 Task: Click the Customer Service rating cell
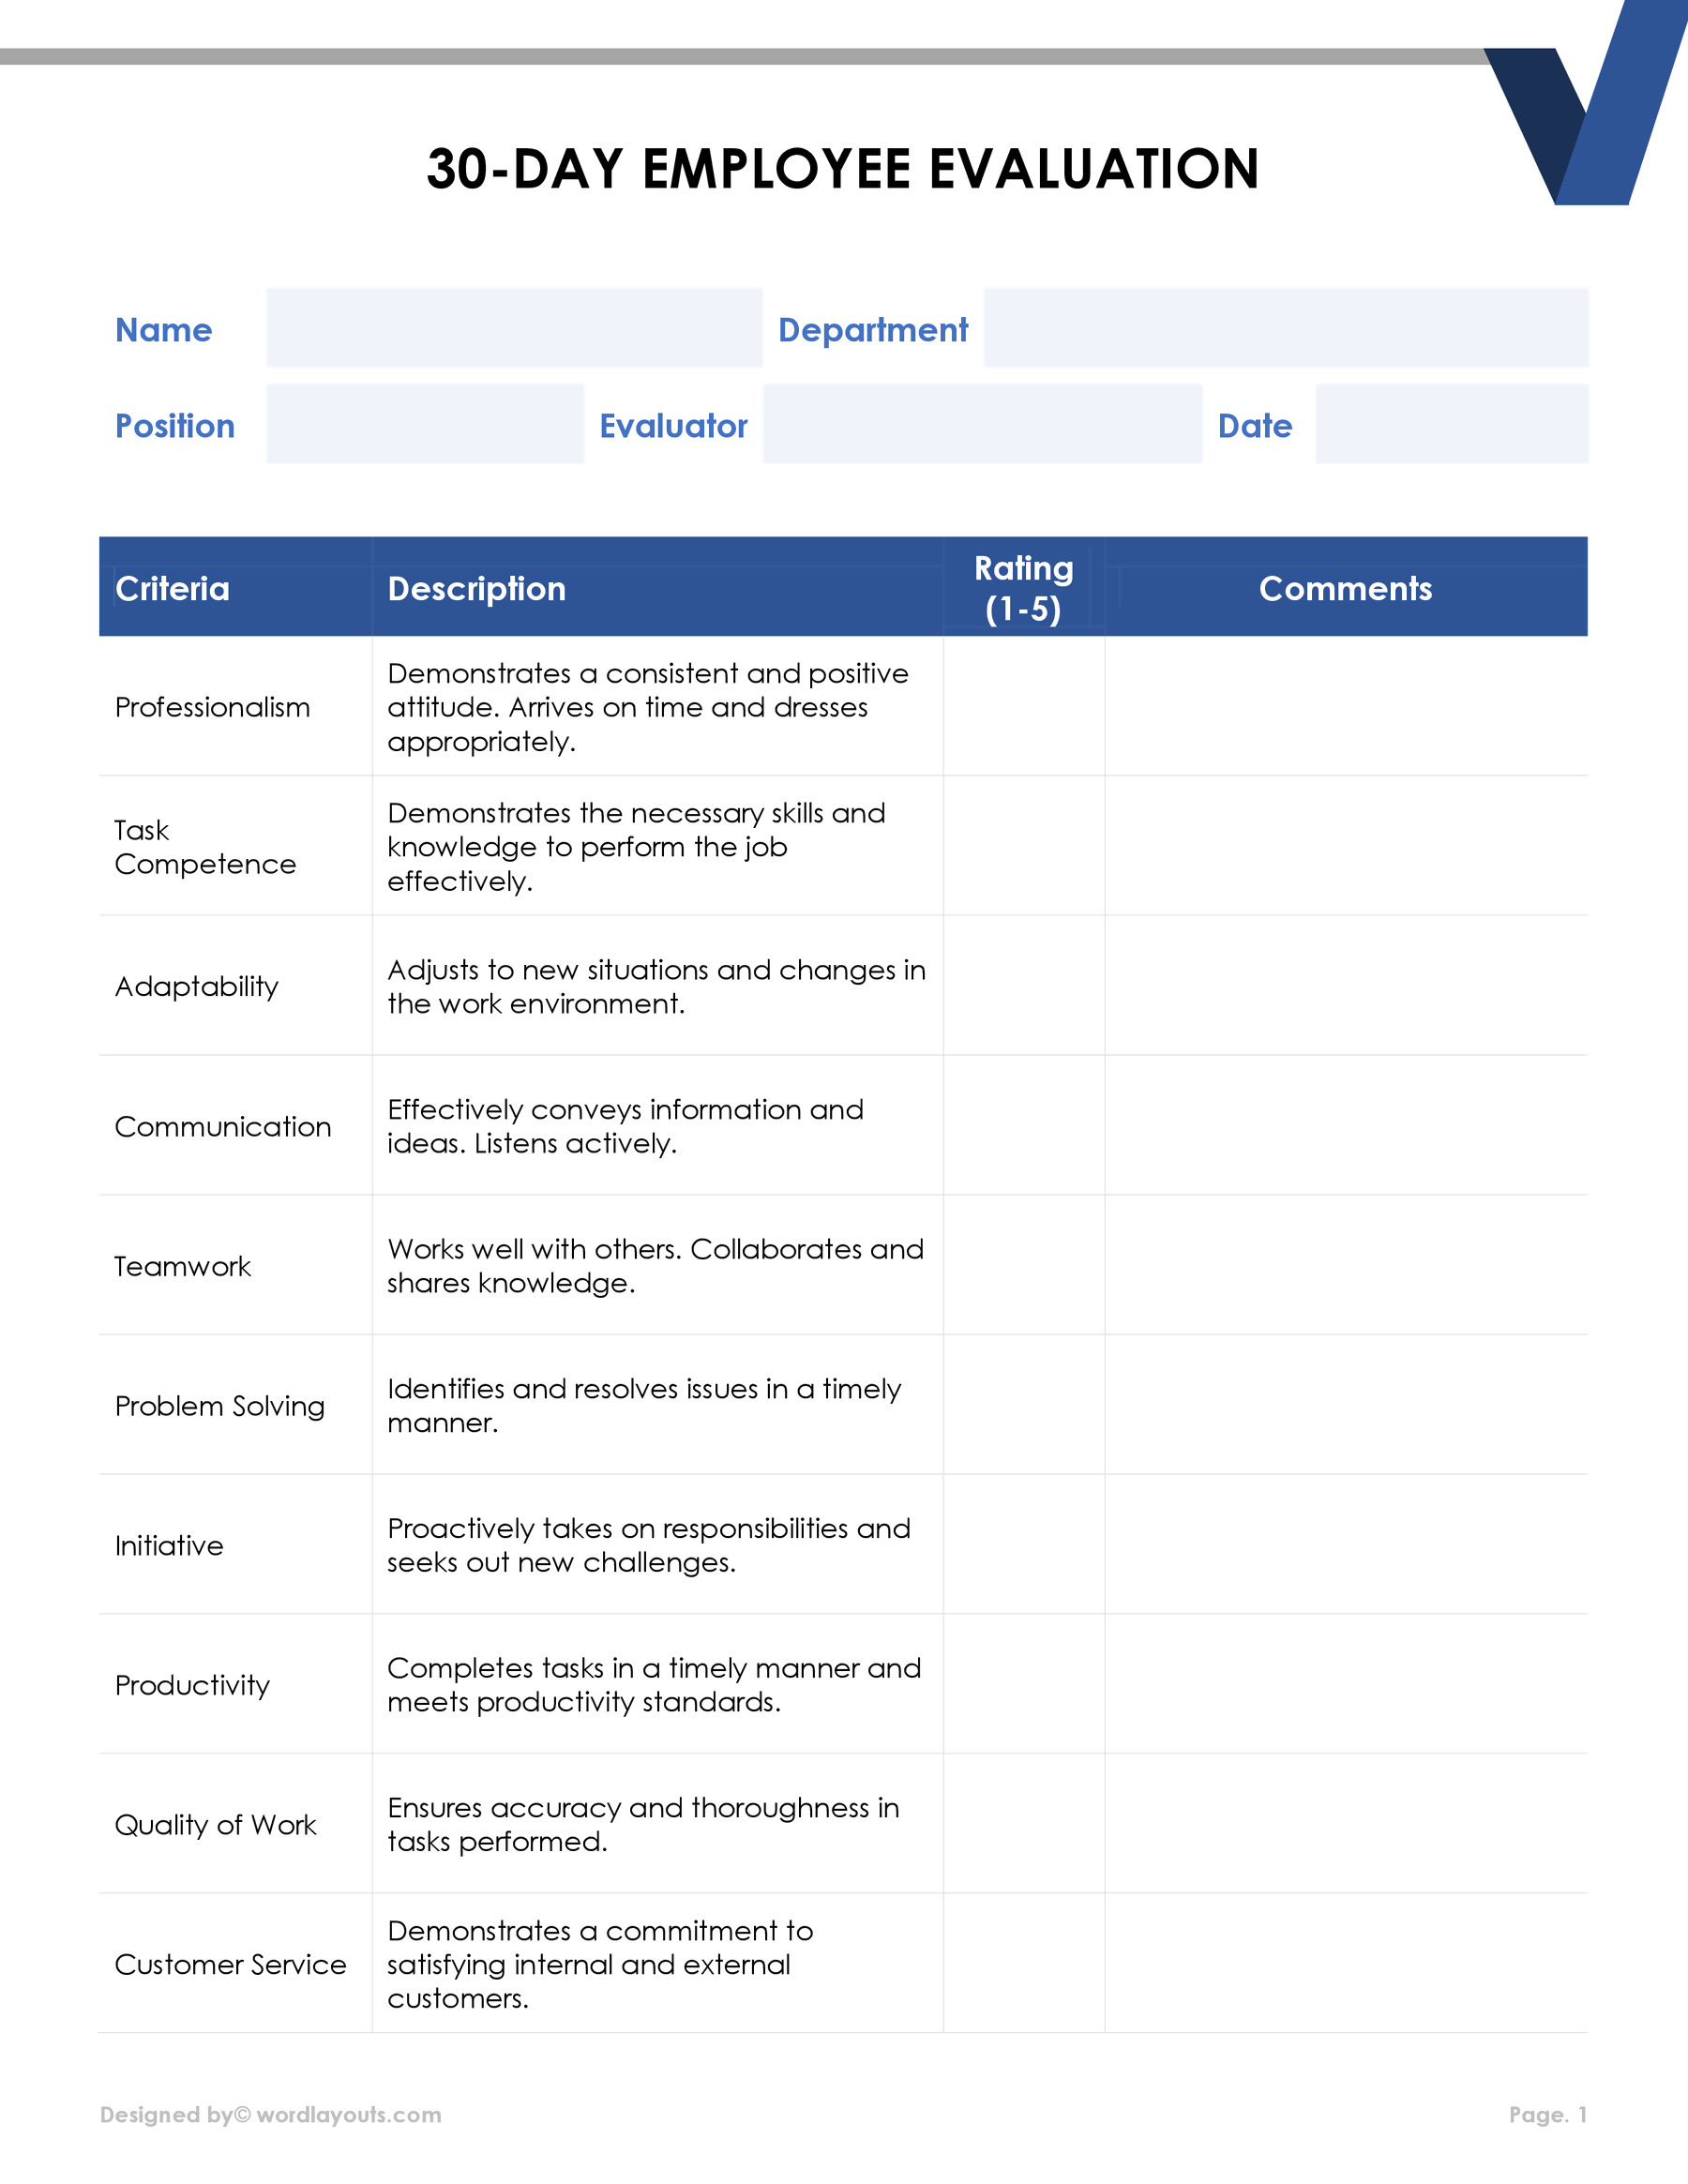[1023, 1963]
